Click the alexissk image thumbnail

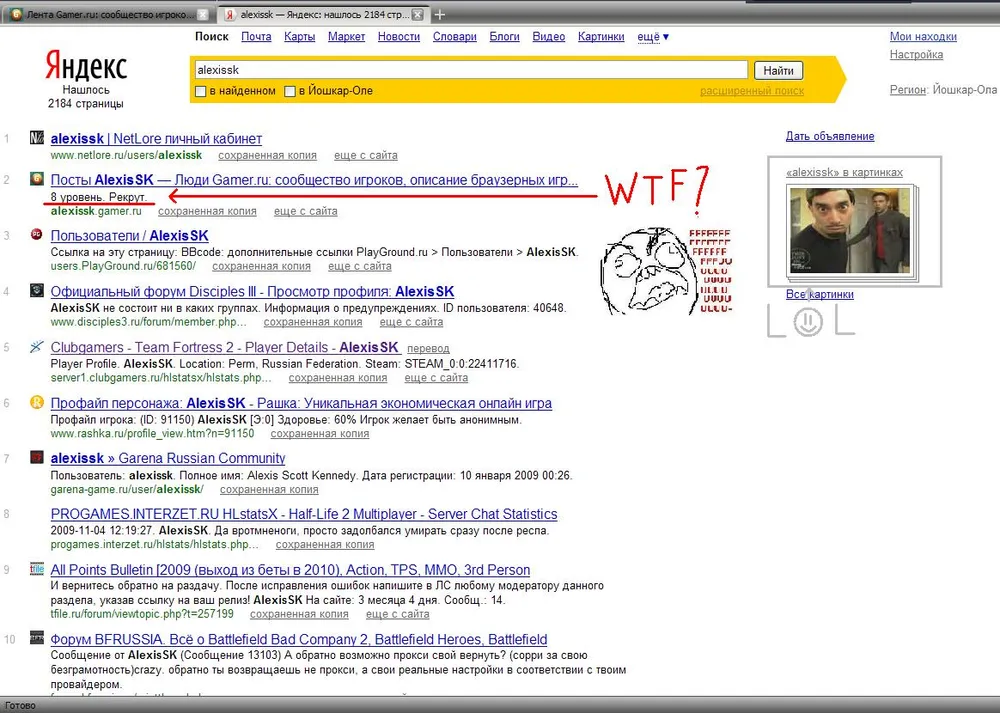[x=853, y=231]
